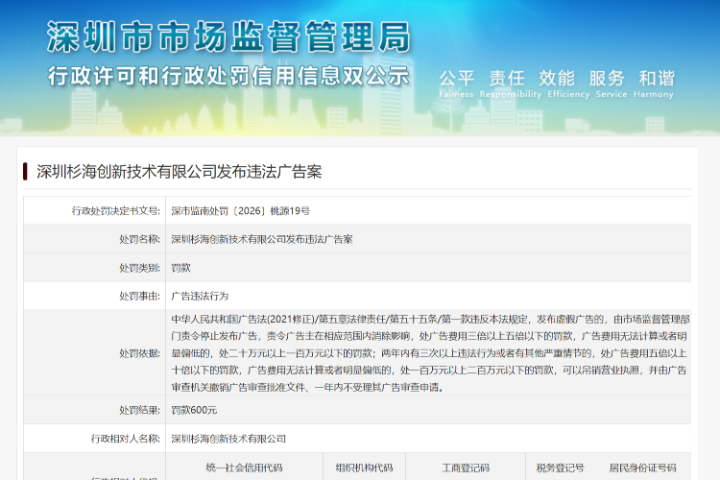Click the 公平 责任 效能 服务 和谐 slogan

[557, 78]
